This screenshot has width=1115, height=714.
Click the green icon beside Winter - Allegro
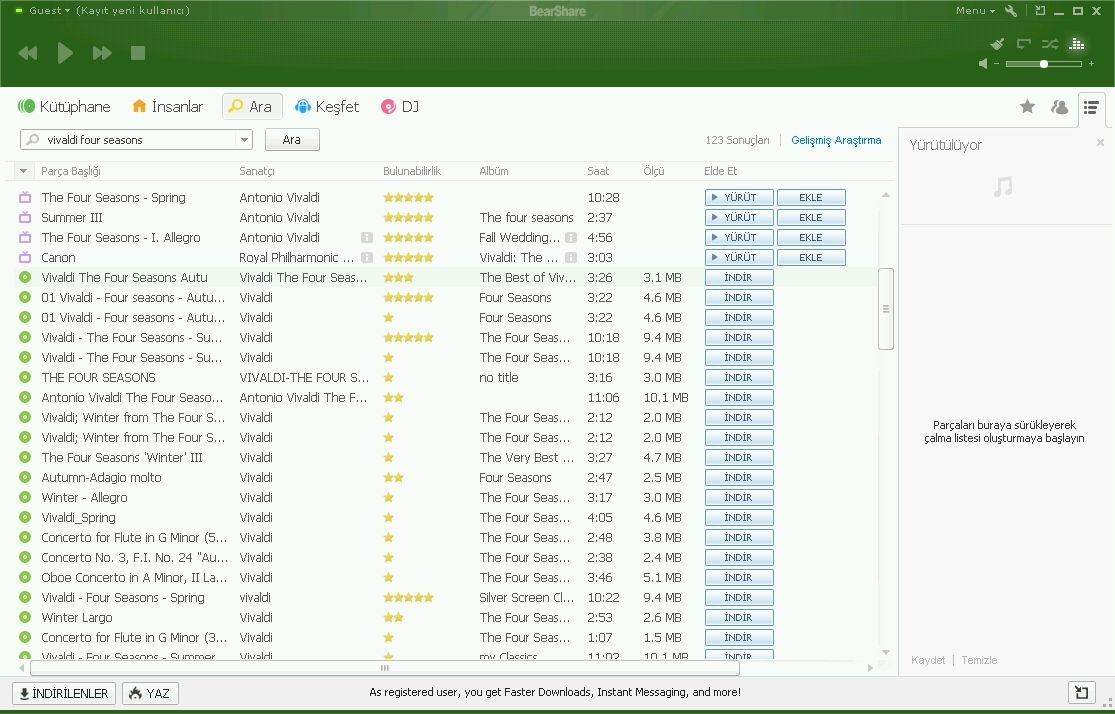(x=25, y=498)
